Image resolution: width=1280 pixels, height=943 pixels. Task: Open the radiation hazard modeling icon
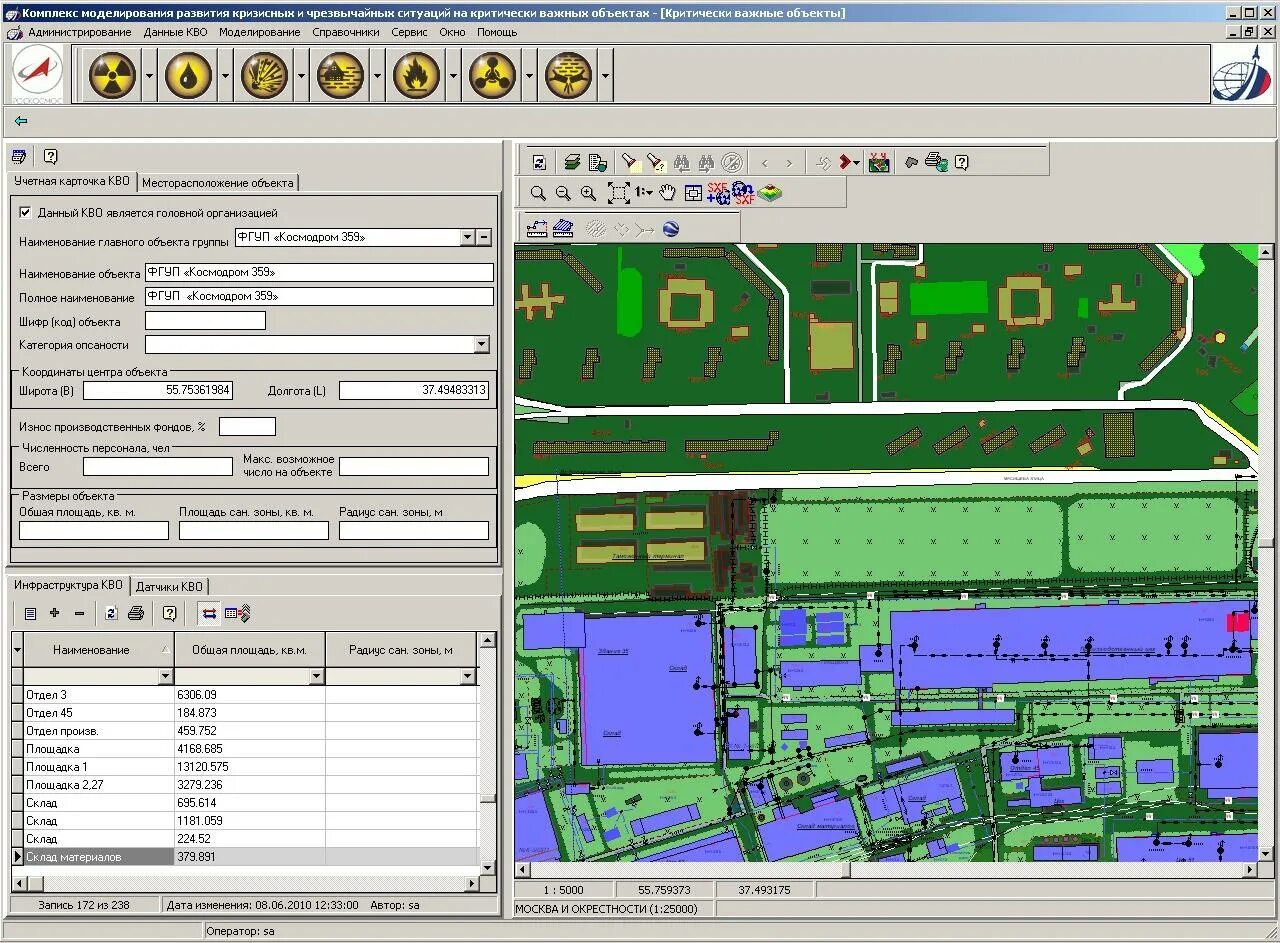[x=112, y=75]
